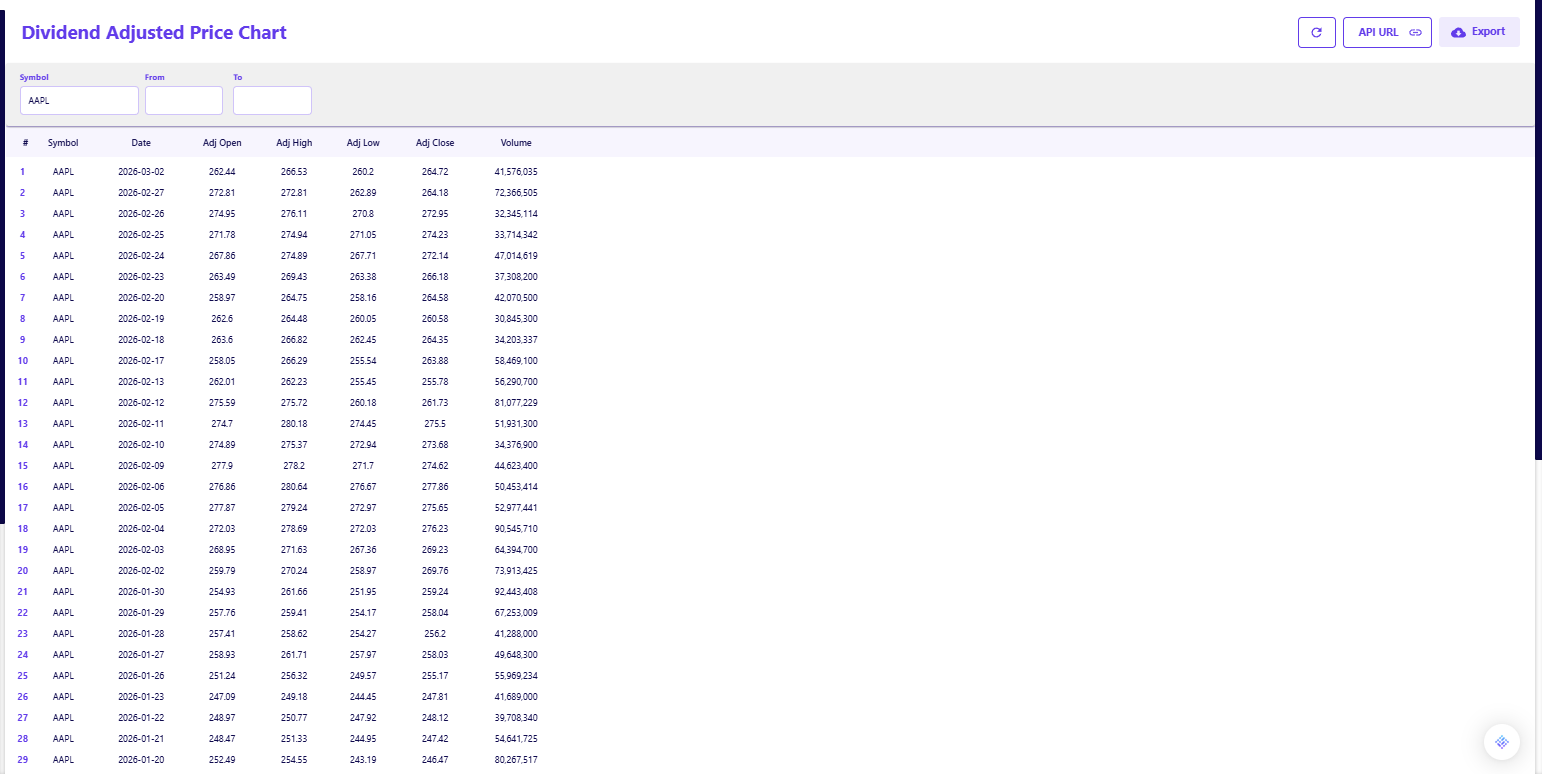The height and width of the screenshot is (774, 1542).
Task: Click the To date input field
Action: pos(272,100)
